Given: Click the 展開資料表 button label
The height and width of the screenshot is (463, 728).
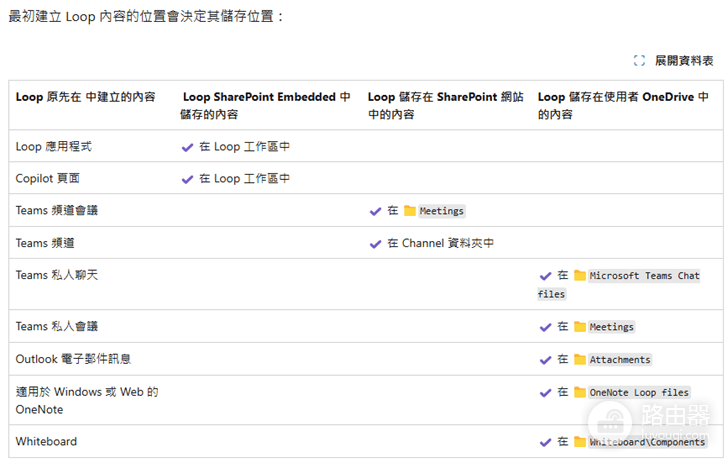Looking at the screenshot, I should 684,60.
